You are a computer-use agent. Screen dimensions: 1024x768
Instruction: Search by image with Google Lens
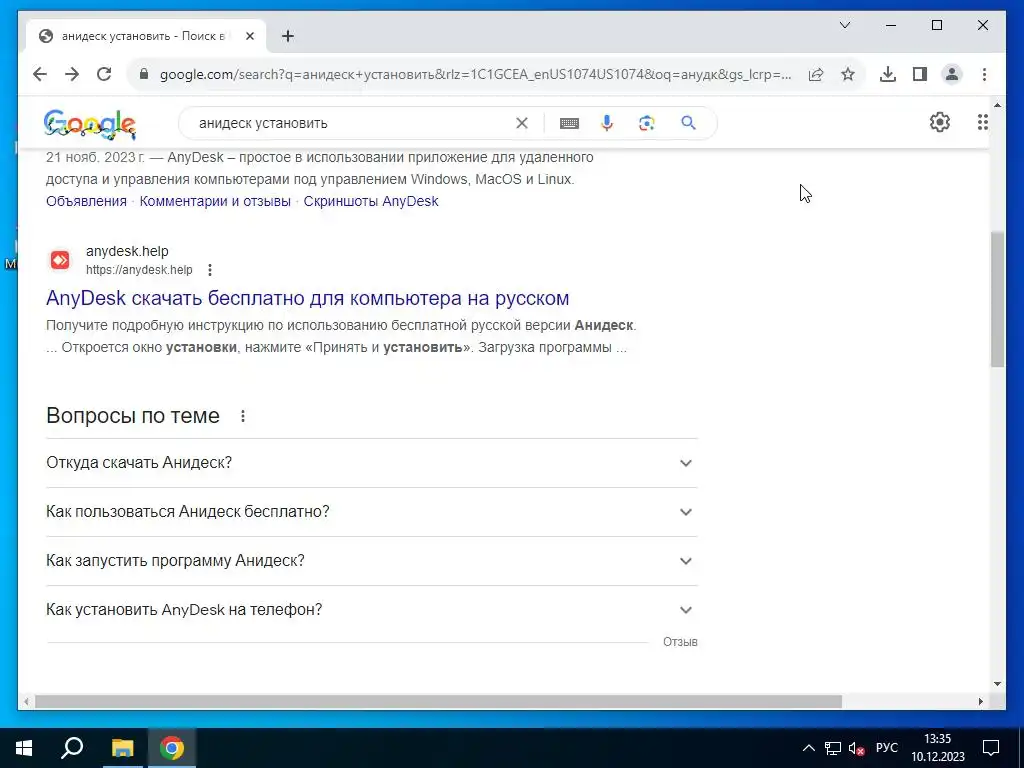647,123
